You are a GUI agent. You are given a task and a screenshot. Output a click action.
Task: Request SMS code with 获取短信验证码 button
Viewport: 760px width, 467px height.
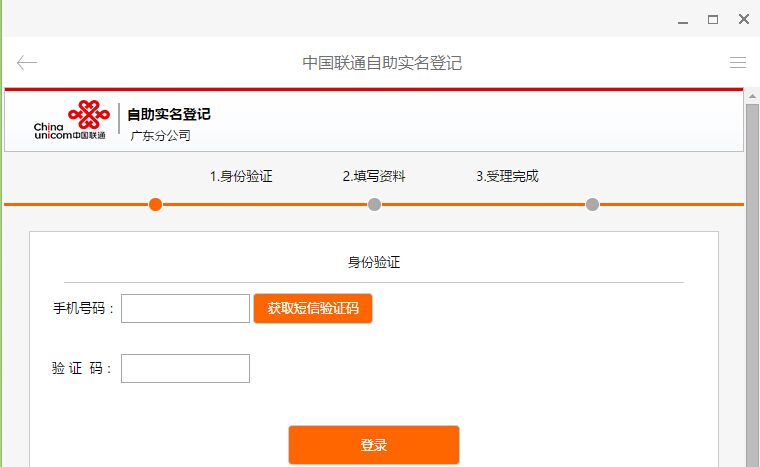[313, 308]
